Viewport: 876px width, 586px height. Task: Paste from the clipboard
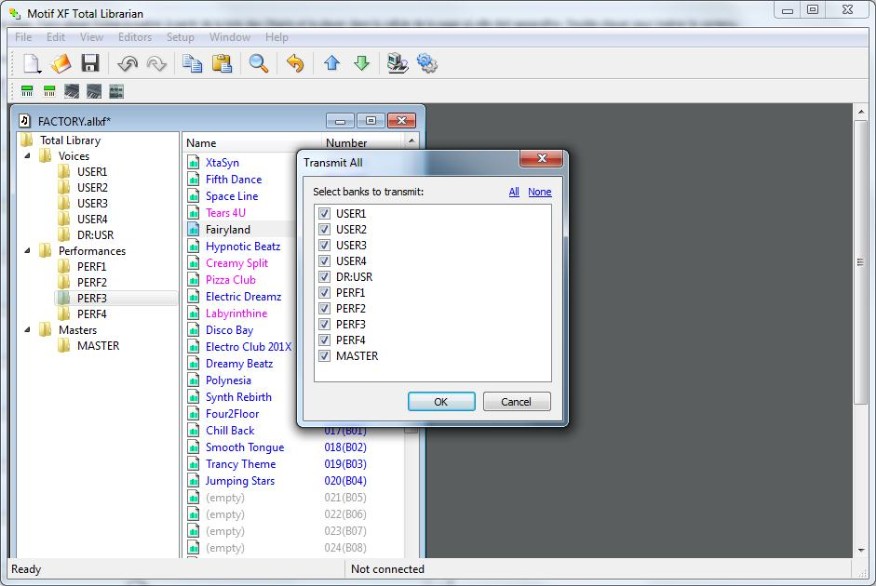[222, 64]
